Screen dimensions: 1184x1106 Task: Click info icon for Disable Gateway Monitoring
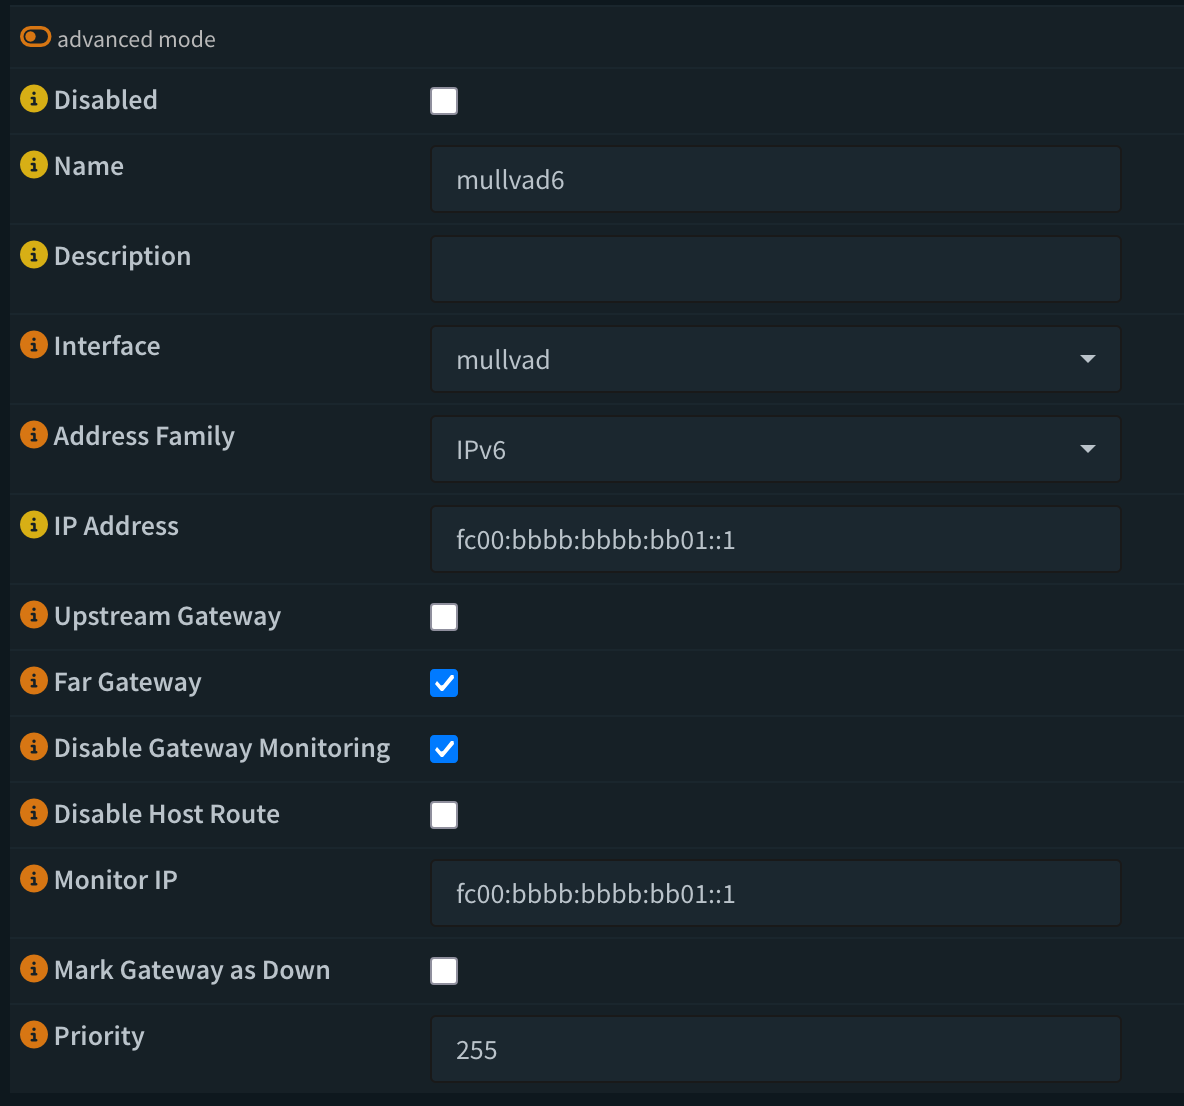(x=34, y=747)
